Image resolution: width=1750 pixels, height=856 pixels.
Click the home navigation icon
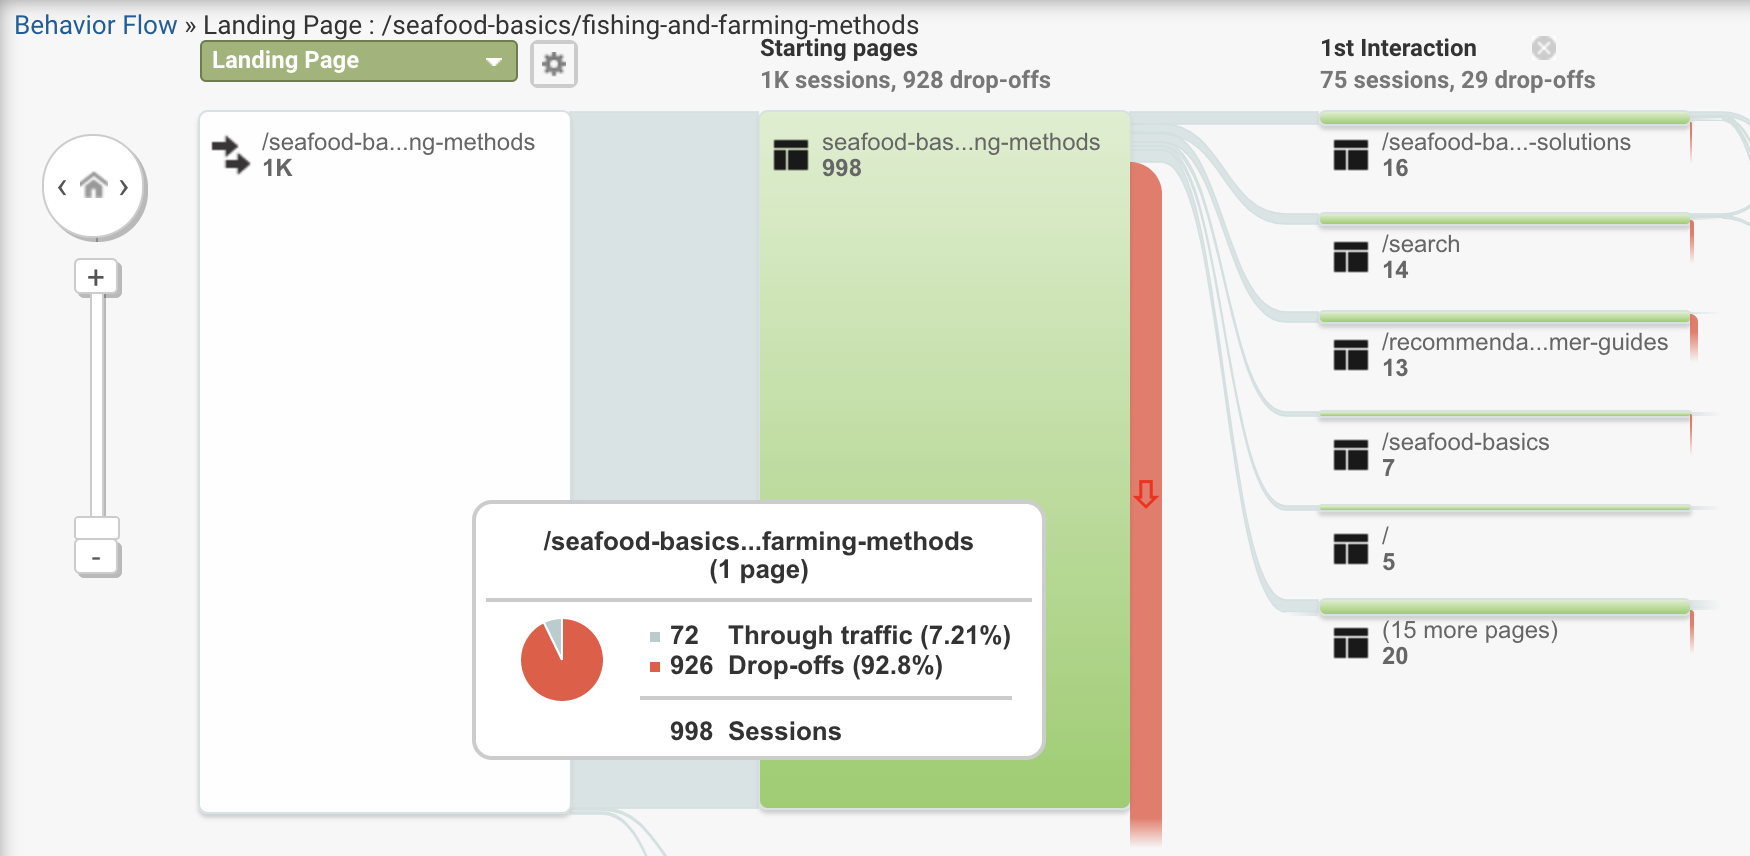pyautogui.click(x=94, y=186)
